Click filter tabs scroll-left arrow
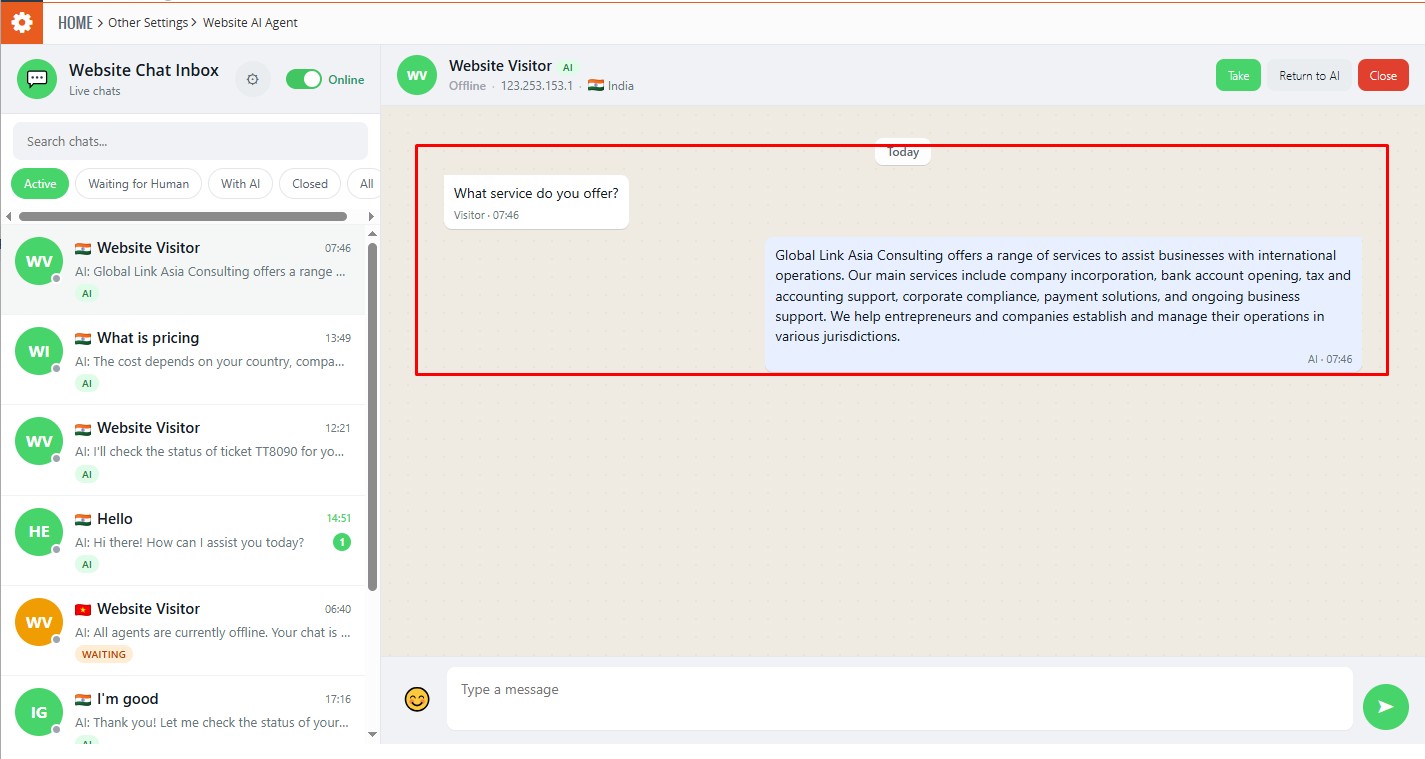The height and width of the screenshot is (759, 1425). [x=9, y=216]
